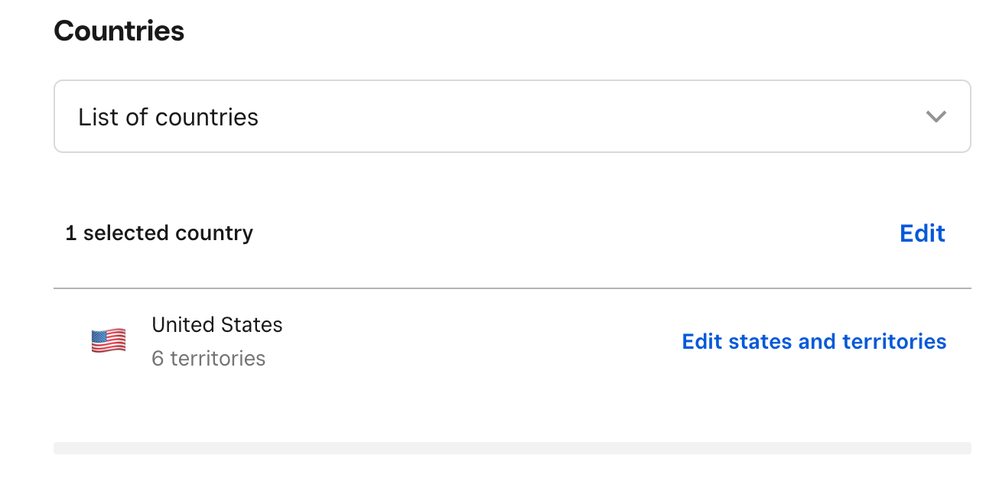This screenshot has width=999, height=491.
Task: Select the "United States" country name
Action: [x=217, y=325]
